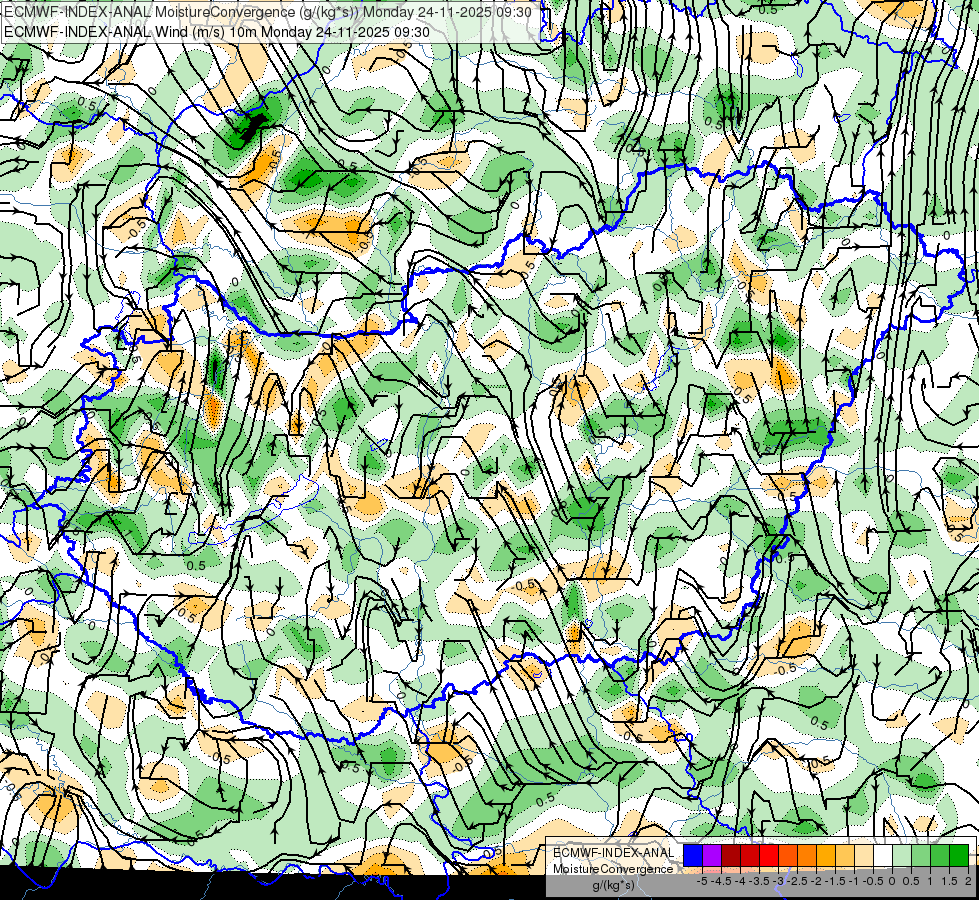The image size is (979, 900).
Task: Click the '2' legend tick label
Action: pos(968,881)
